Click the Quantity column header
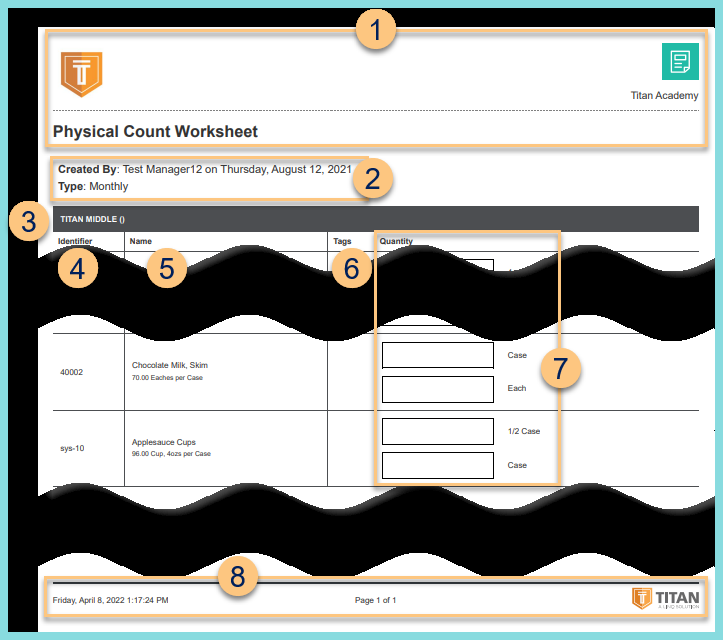Viewport: 723px width, 640px height. coord(396,241)
